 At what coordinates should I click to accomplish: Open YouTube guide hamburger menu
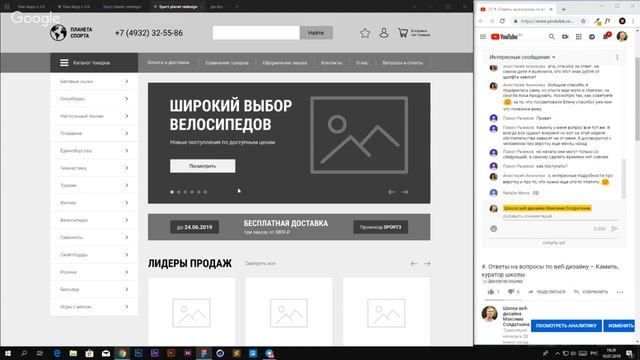click(x=483, y=37)
